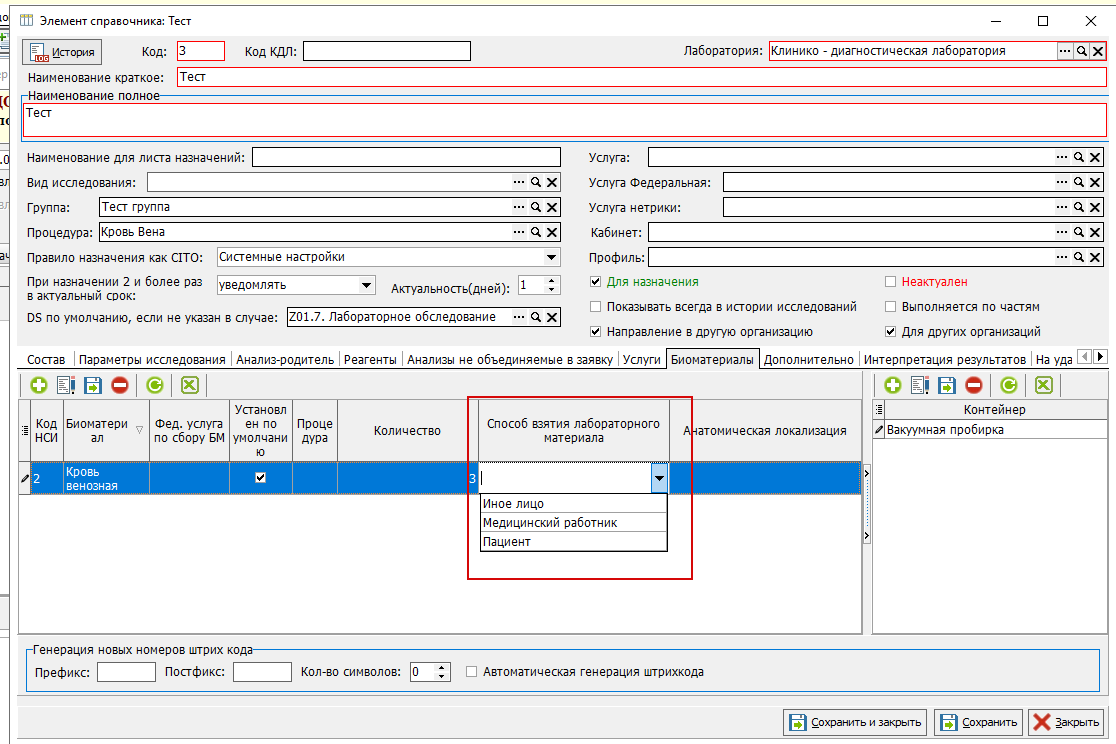Uncheck Для назначения checkbox
Image resolution: width=1116 pixels, height=744 pixels.
pos(596,282)
